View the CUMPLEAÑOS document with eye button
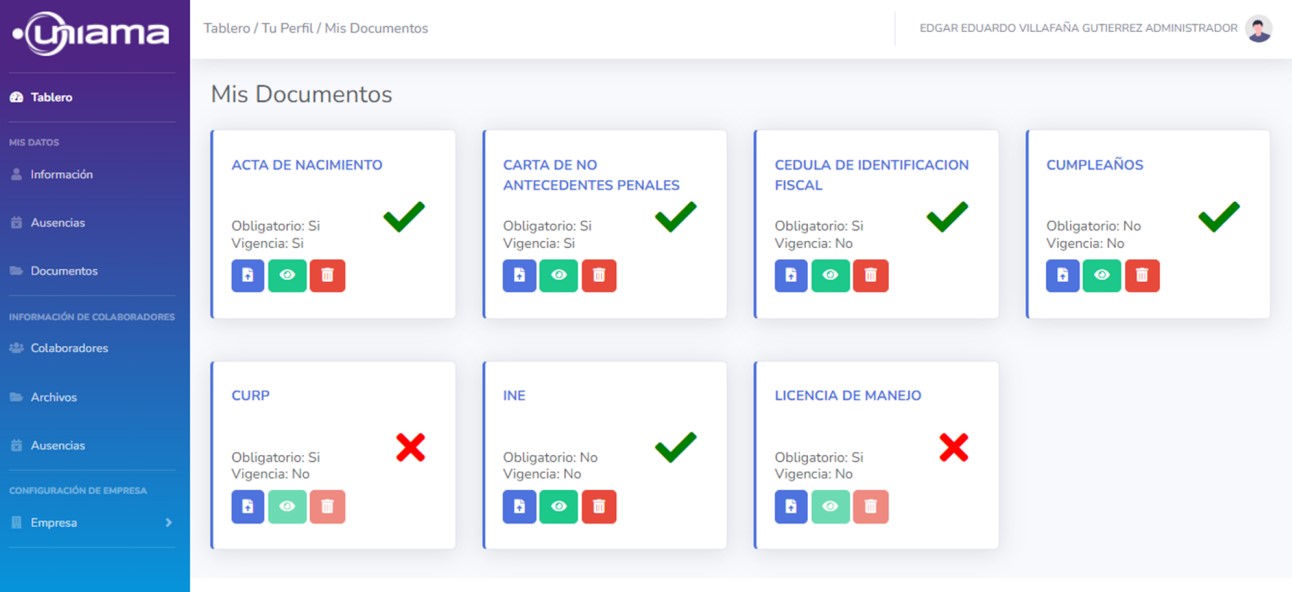This screenshot has width=1292, height=592. point(1102,276)
